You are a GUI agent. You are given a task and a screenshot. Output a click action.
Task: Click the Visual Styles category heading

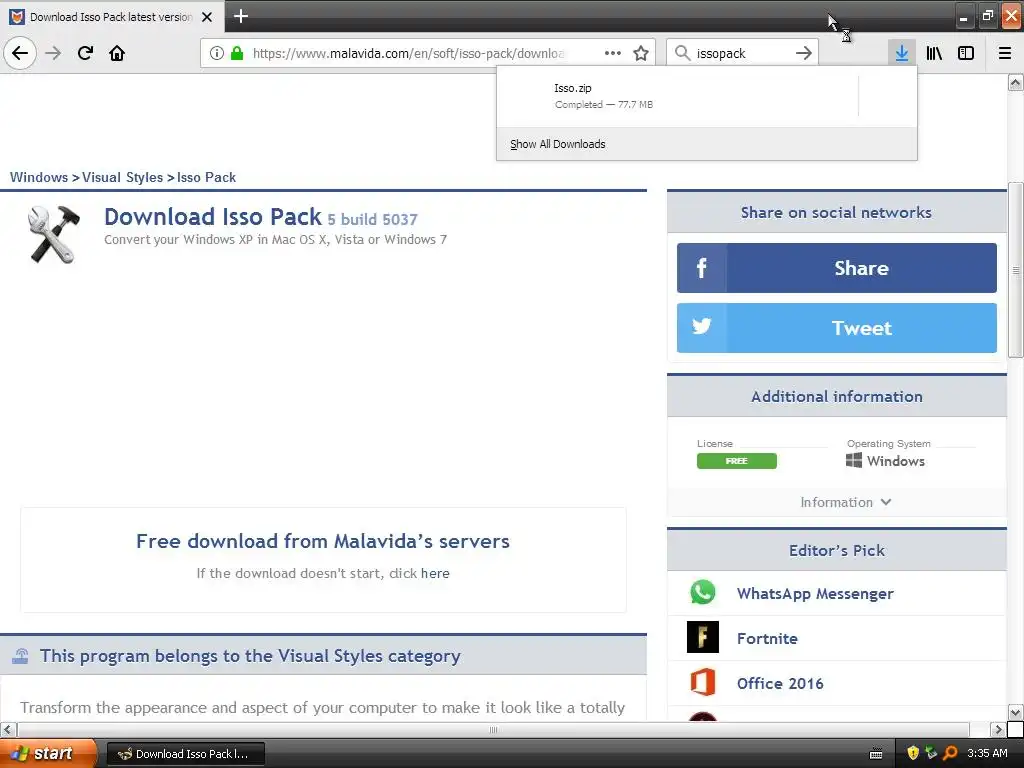(250, 656)
